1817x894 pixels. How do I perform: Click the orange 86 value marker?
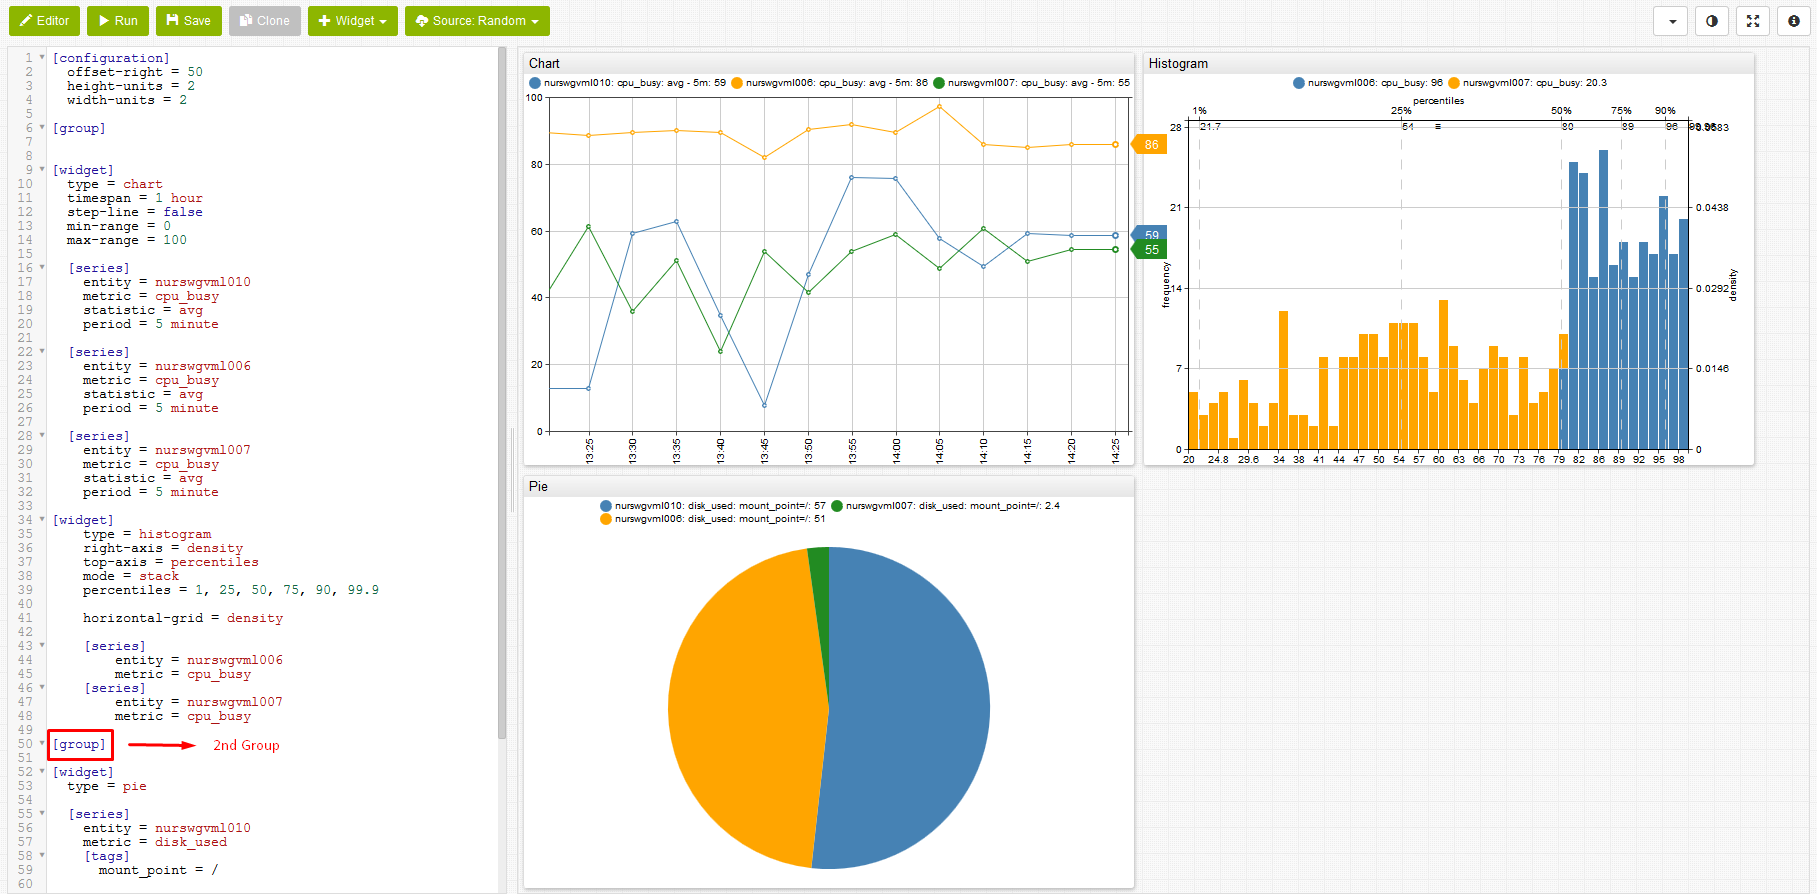click(1149, 145)
